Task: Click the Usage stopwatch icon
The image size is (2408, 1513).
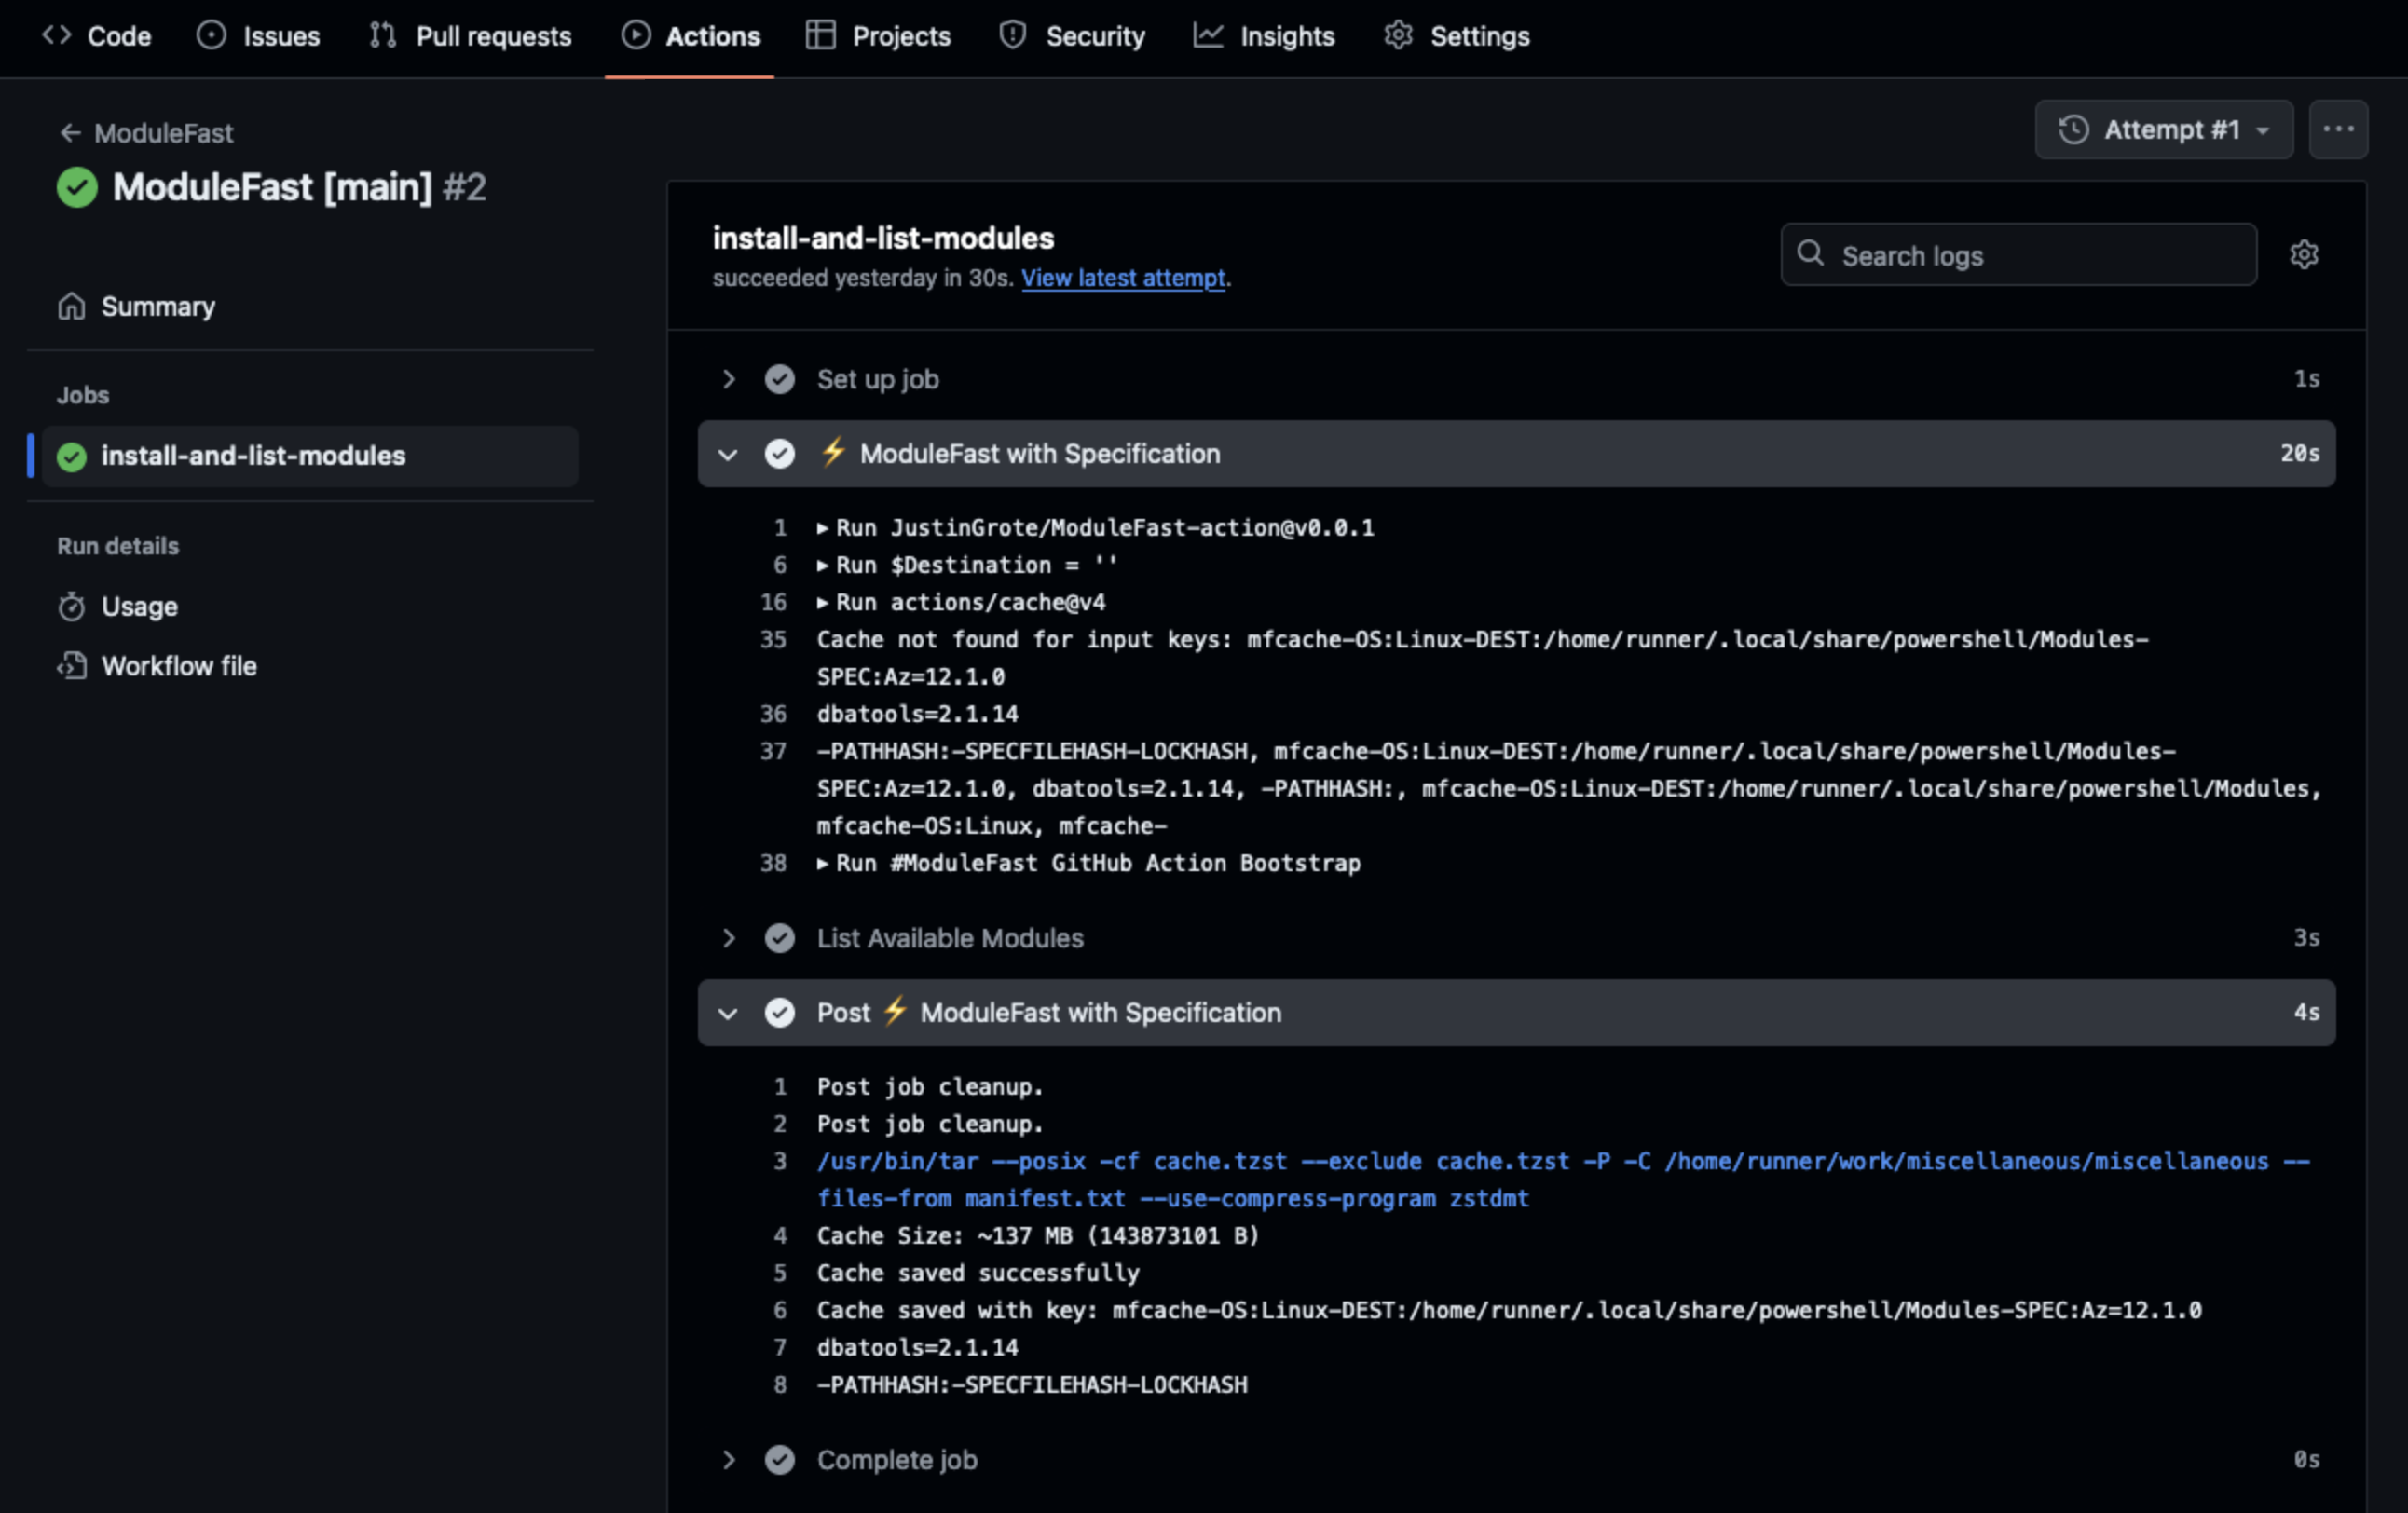Action: point(71,606)
